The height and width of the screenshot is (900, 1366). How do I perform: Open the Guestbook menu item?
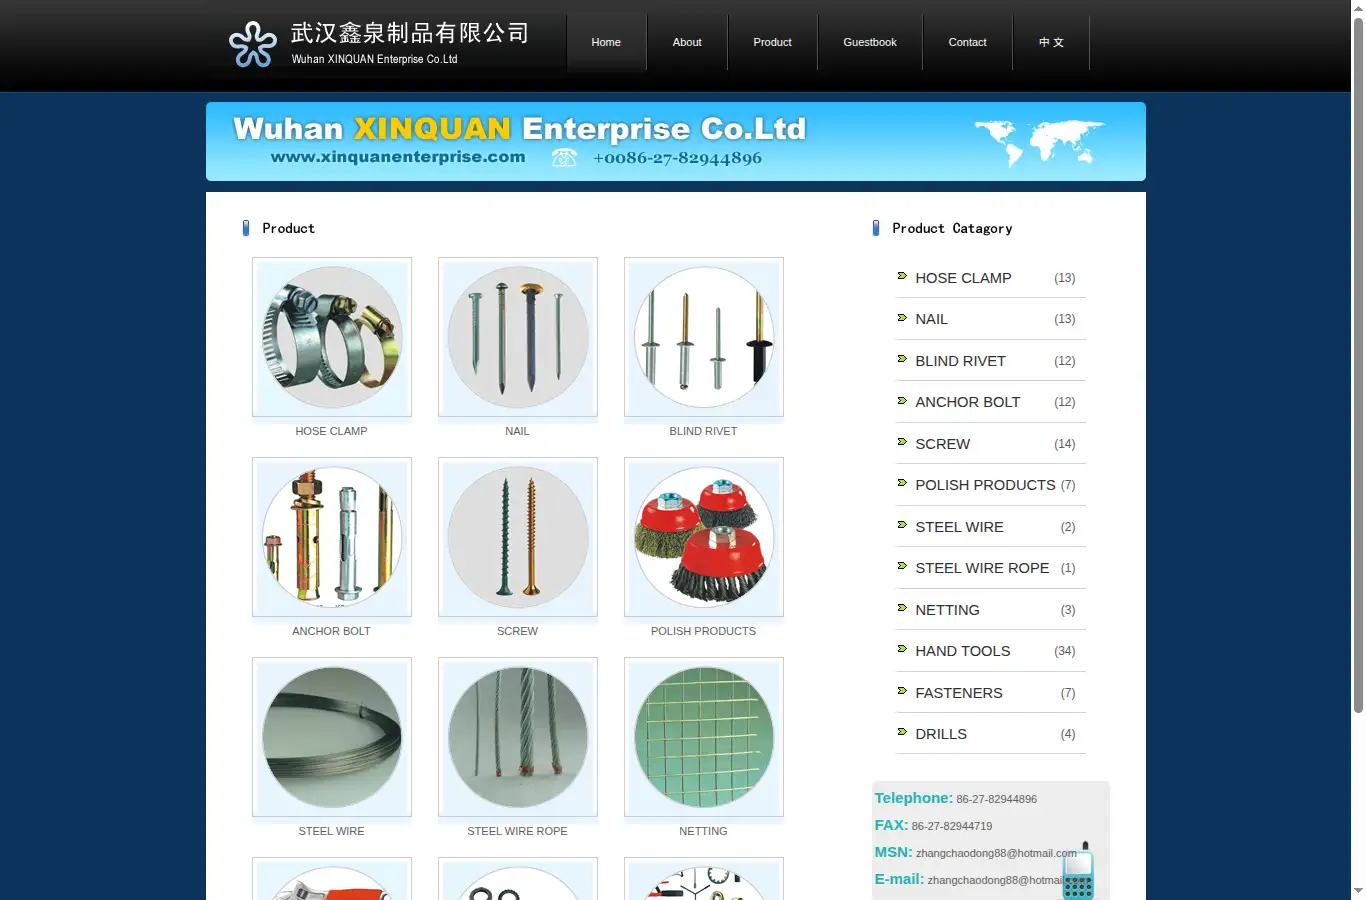(x=870, y=42)
